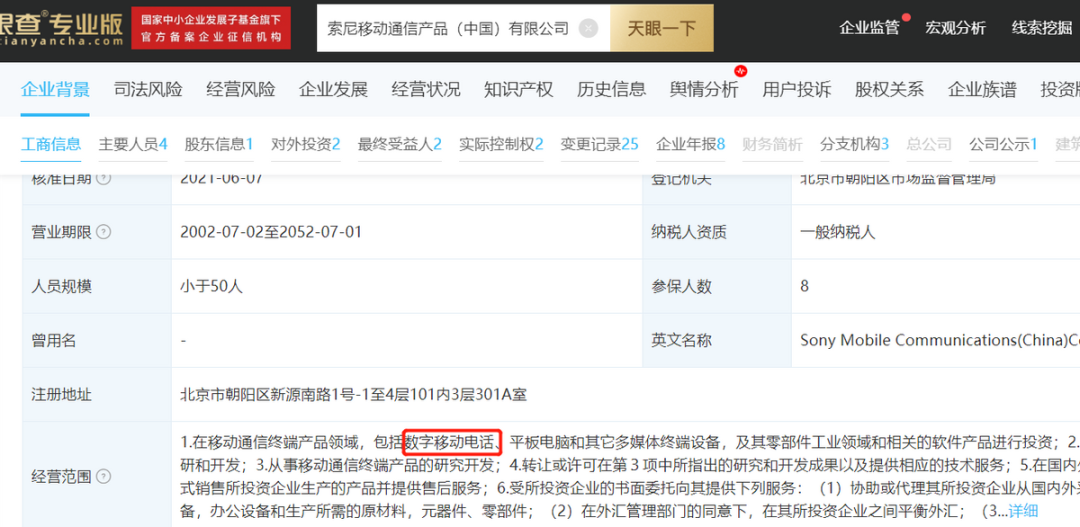Select the registered address 北京市朝阳区新源南路1号

pyautogui.click(x=353, y=395)
